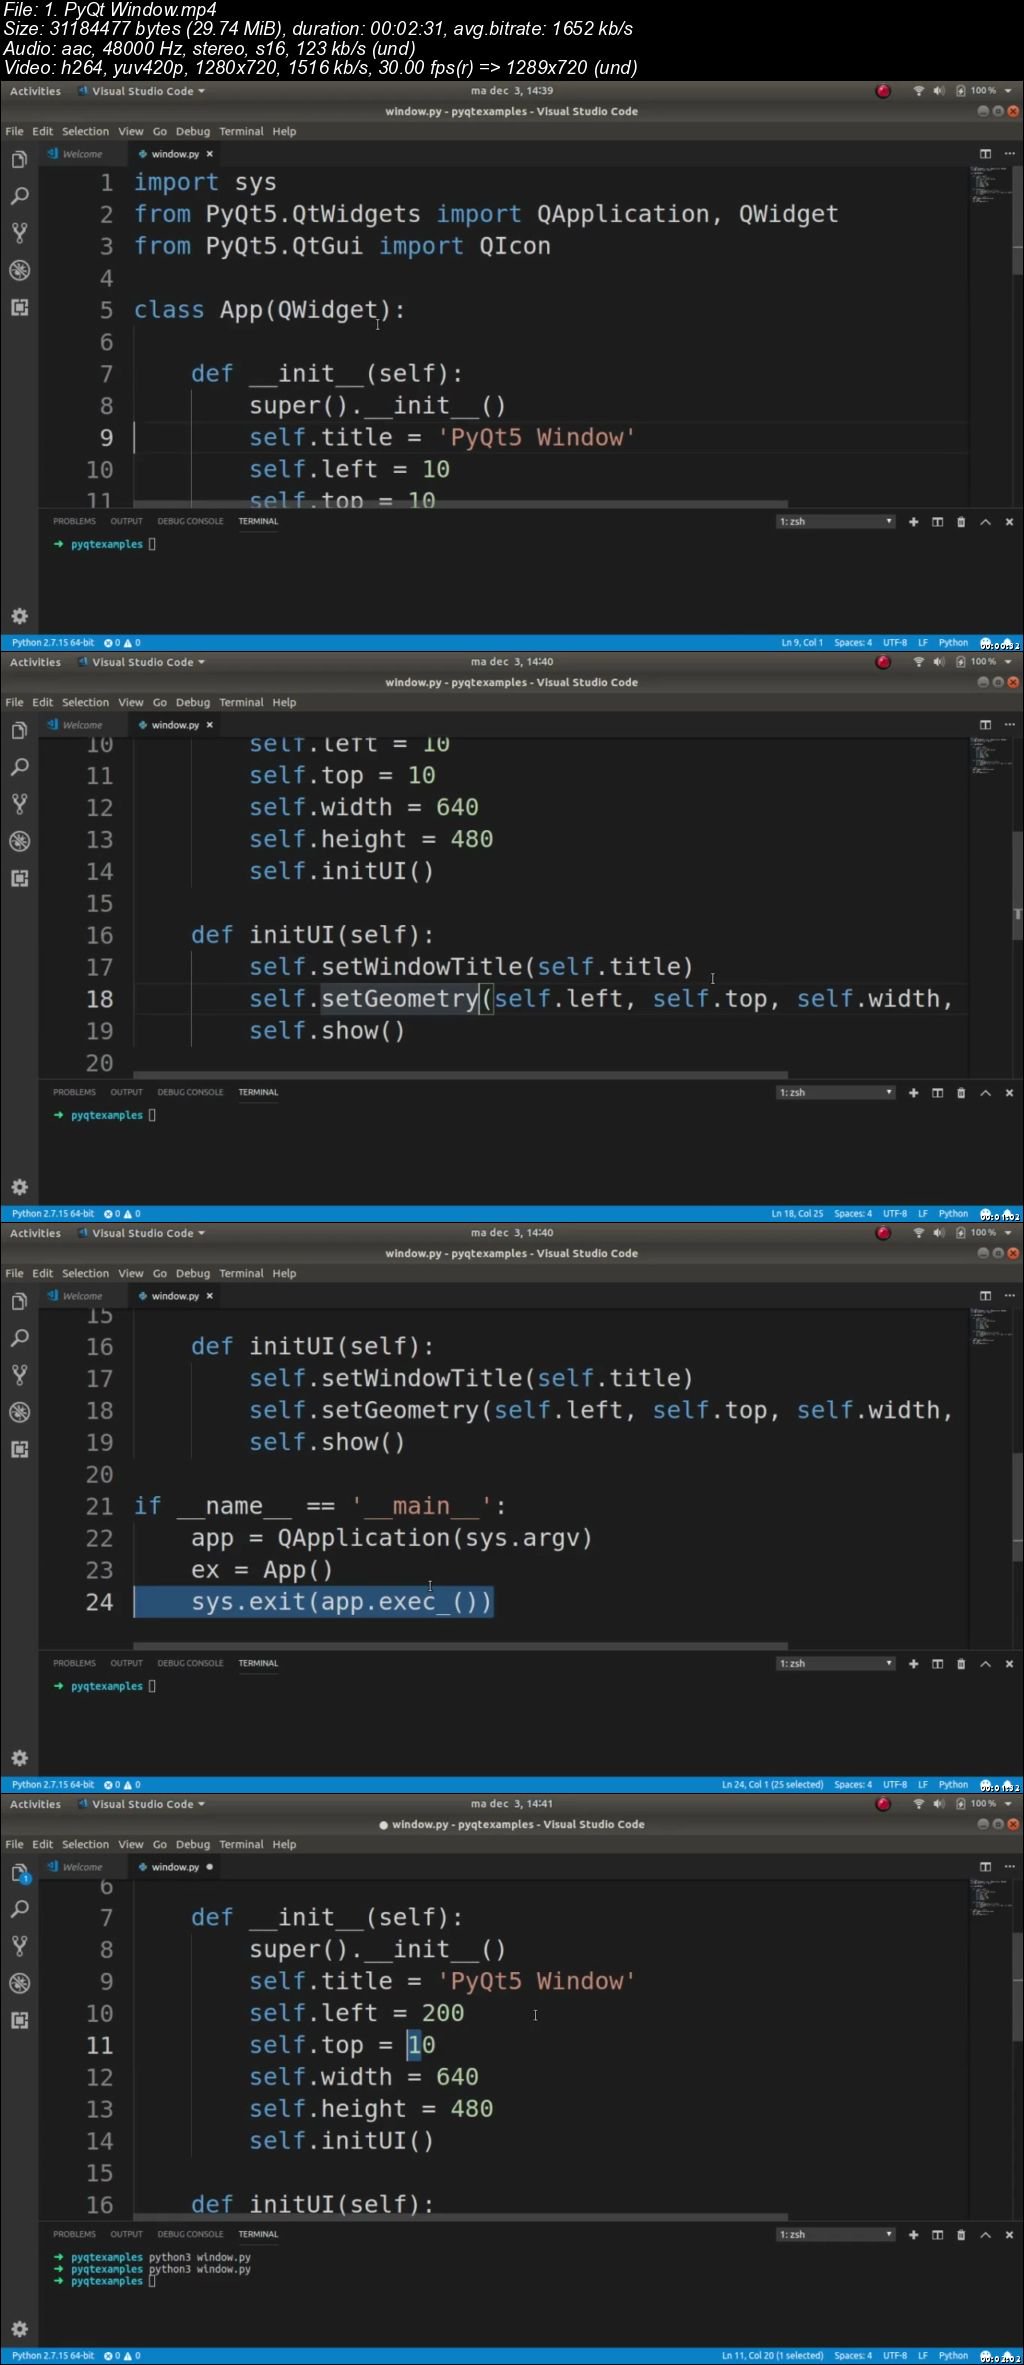The image size is (1024, 2365).
Task: Open the Selection menu in the Ln 18 frame
Action: tap(85, 703)
